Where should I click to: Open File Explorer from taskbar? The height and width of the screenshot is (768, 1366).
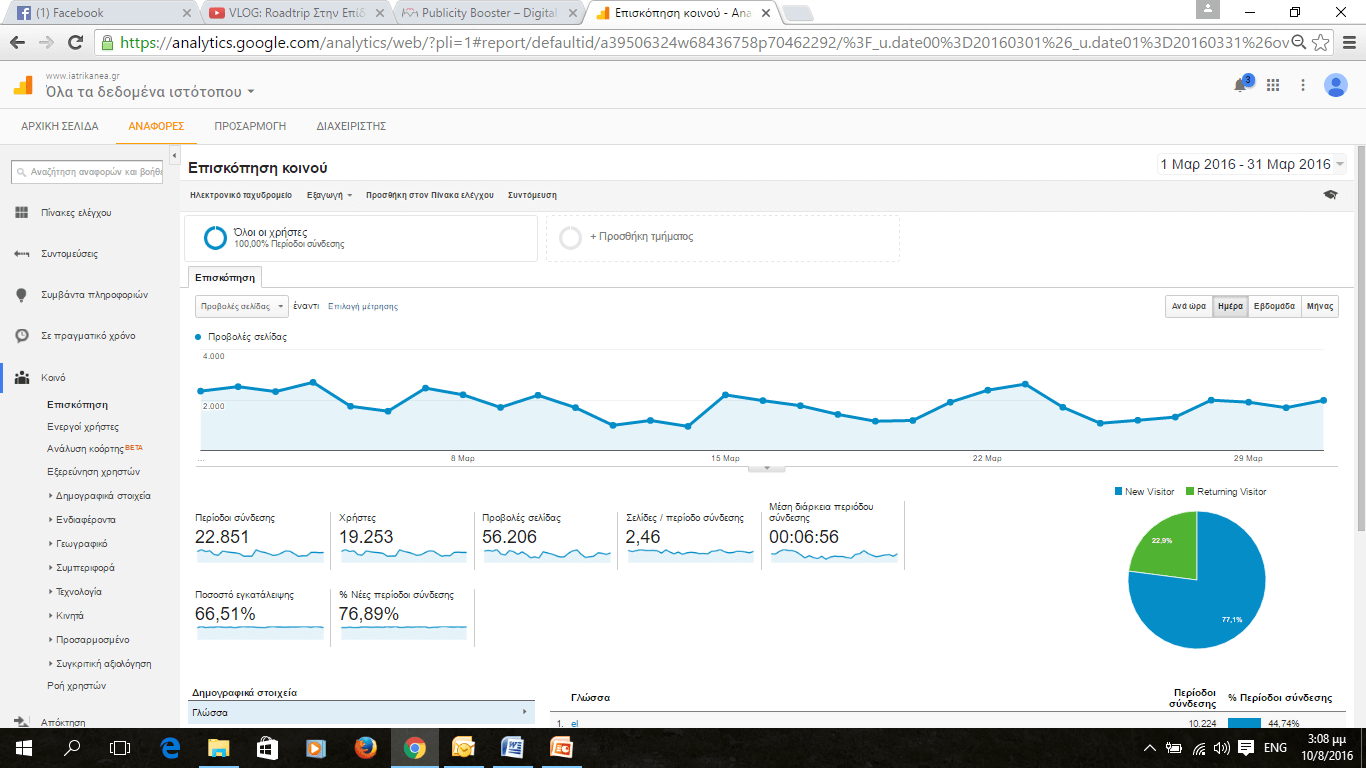218,747
